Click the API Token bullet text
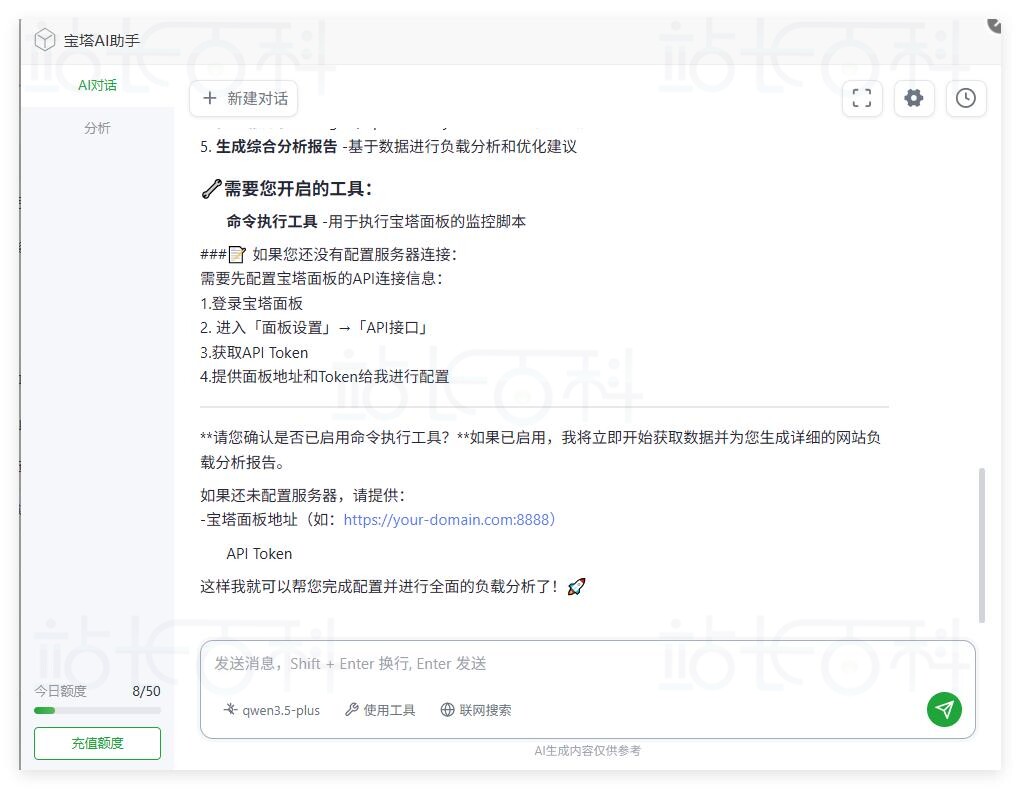Screen dimensions: 1020x789 point(259,554)
